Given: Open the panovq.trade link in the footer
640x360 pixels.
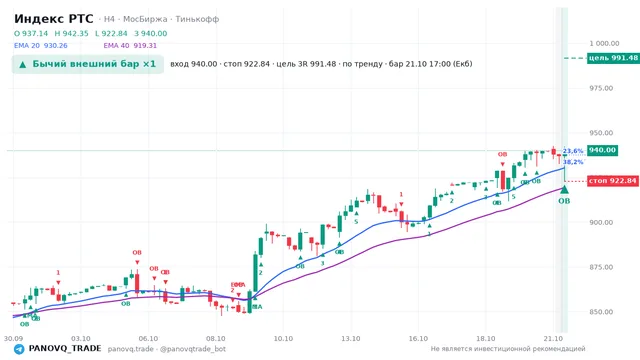Looking at the screenshot, I should [x=131, y=349].
